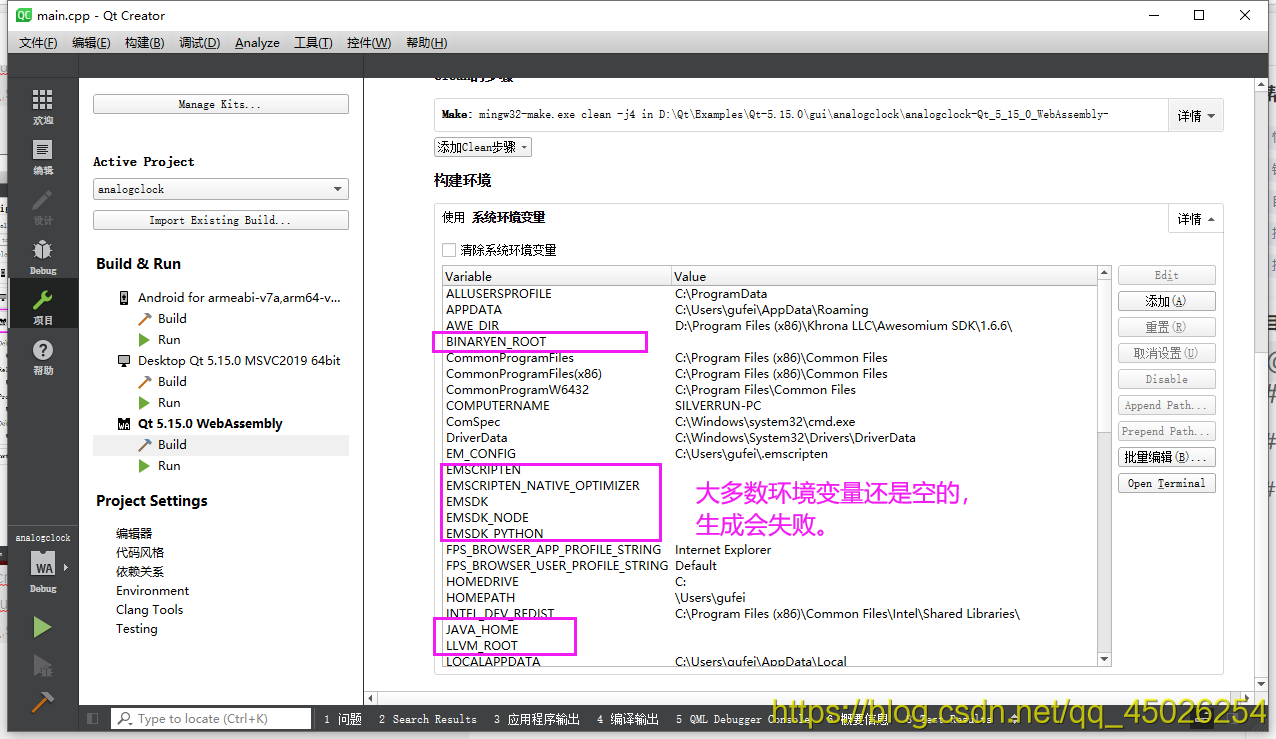The width and height of the screenshot is (1276, 739).
Task: Click the Manage Kits button
Action: (x=220, y=103)
